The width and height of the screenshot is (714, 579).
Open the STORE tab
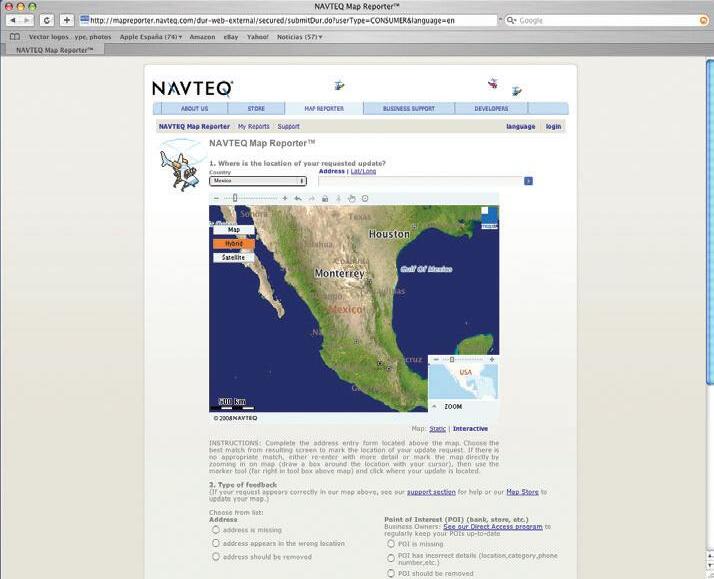tap(256, 109)
